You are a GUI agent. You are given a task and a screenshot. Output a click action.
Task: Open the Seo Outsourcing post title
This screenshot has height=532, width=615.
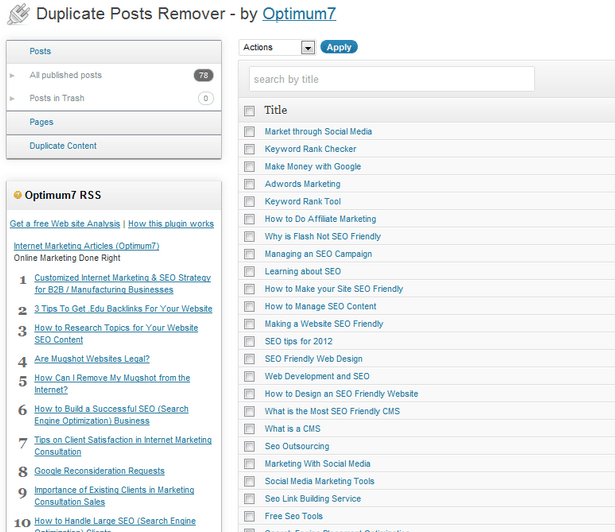pos(297,446)
